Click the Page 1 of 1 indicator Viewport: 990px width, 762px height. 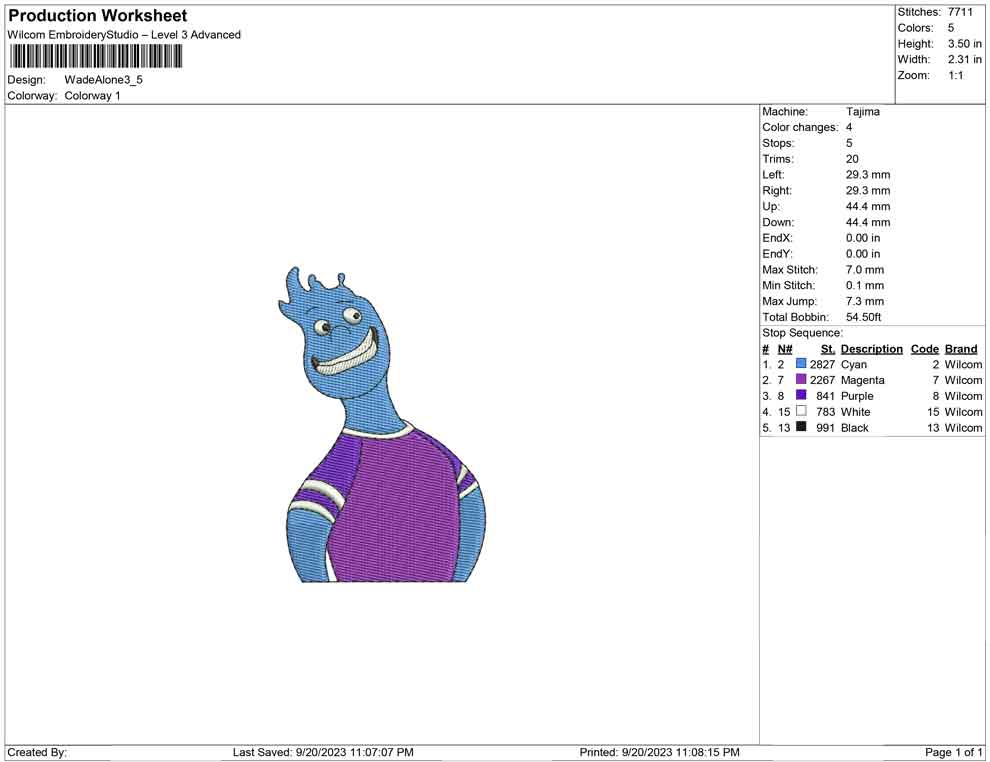tap(953, 753)
